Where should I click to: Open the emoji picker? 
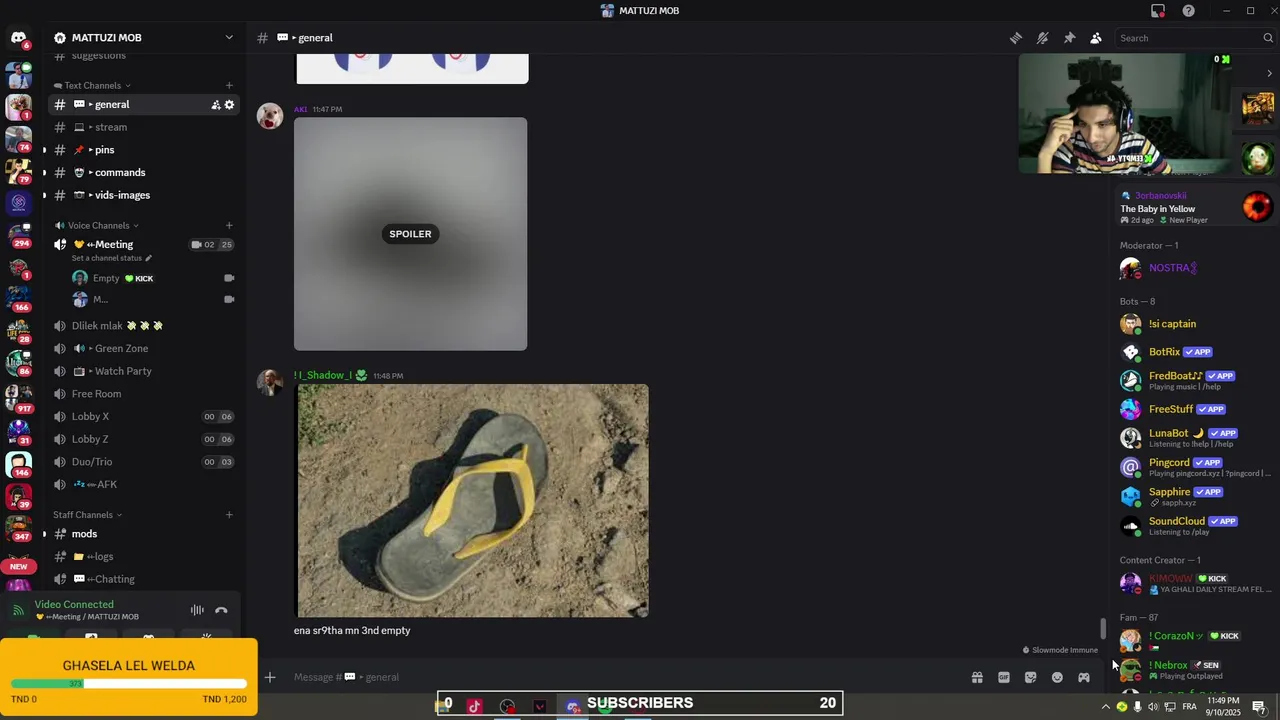click(x=1057, y=677)
